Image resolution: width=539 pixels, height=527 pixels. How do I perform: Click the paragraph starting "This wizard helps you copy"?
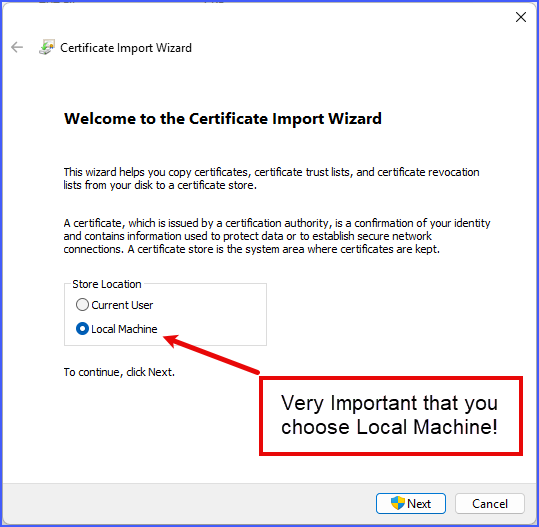(271, 178)
